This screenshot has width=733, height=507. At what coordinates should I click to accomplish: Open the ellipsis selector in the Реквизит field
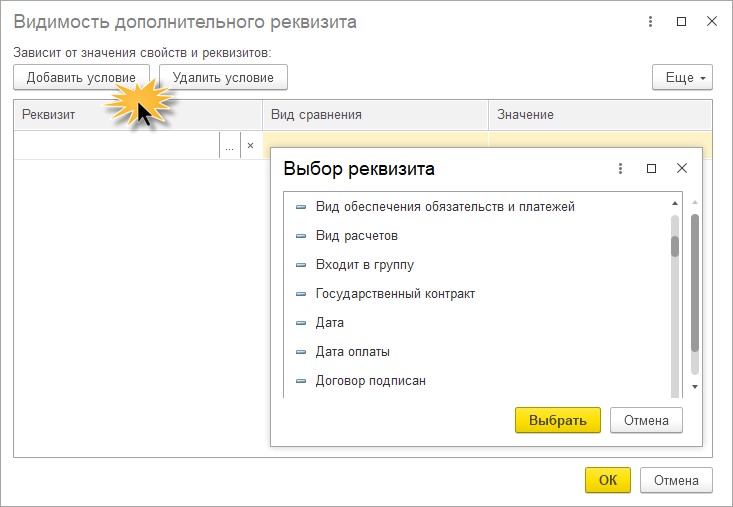click(229, 146)
